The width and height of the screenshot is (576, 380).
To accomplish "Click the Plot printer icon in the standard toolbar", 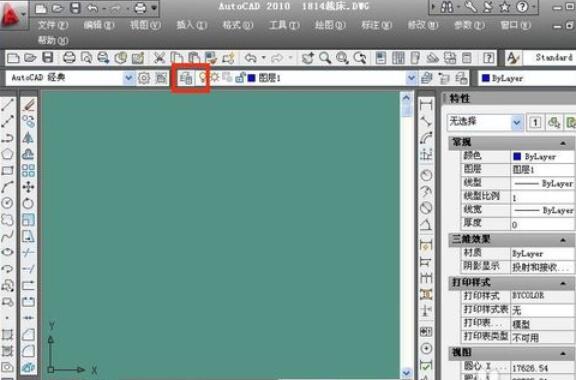I will (x=69, y=57).
